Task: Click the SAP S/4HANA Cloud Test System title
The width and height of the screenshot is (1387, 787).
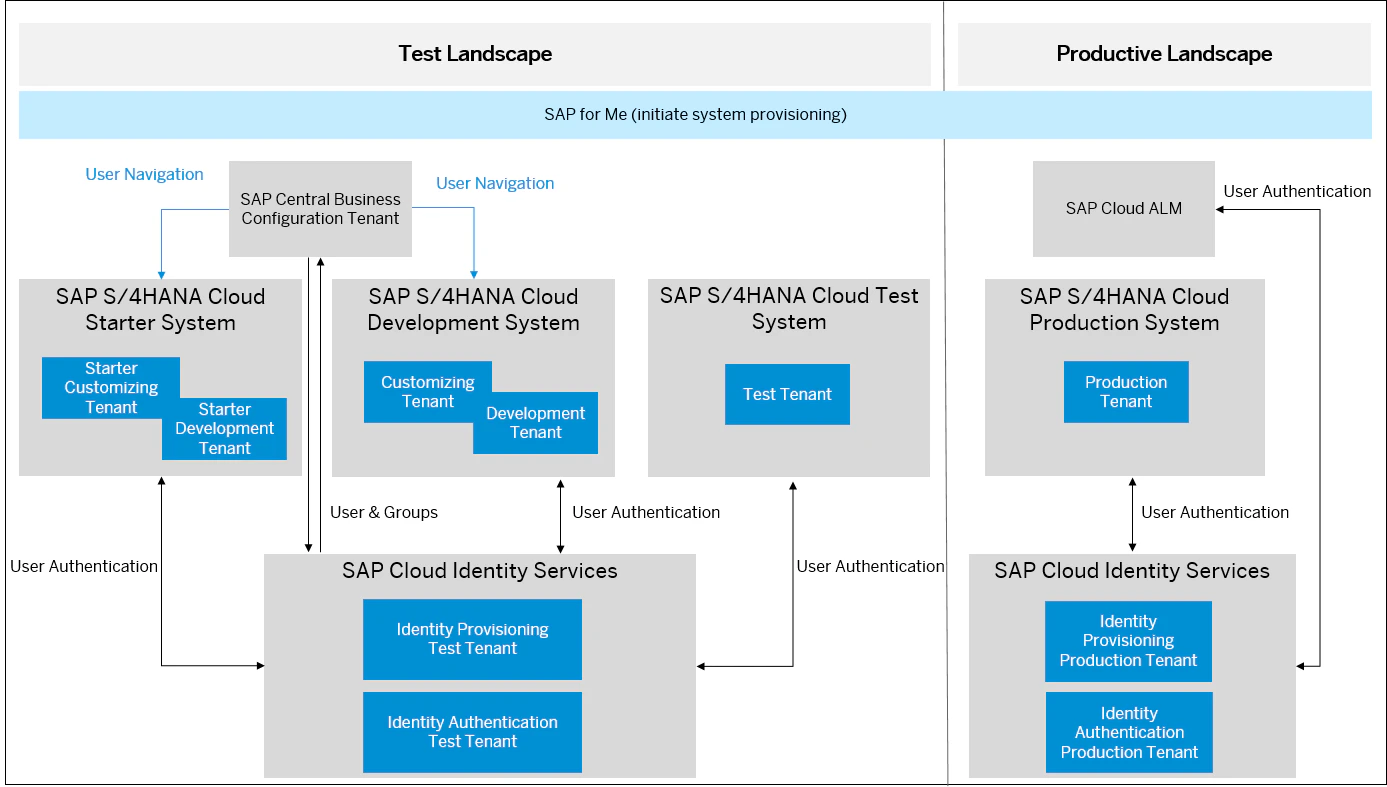Action: tap(789, 309)
